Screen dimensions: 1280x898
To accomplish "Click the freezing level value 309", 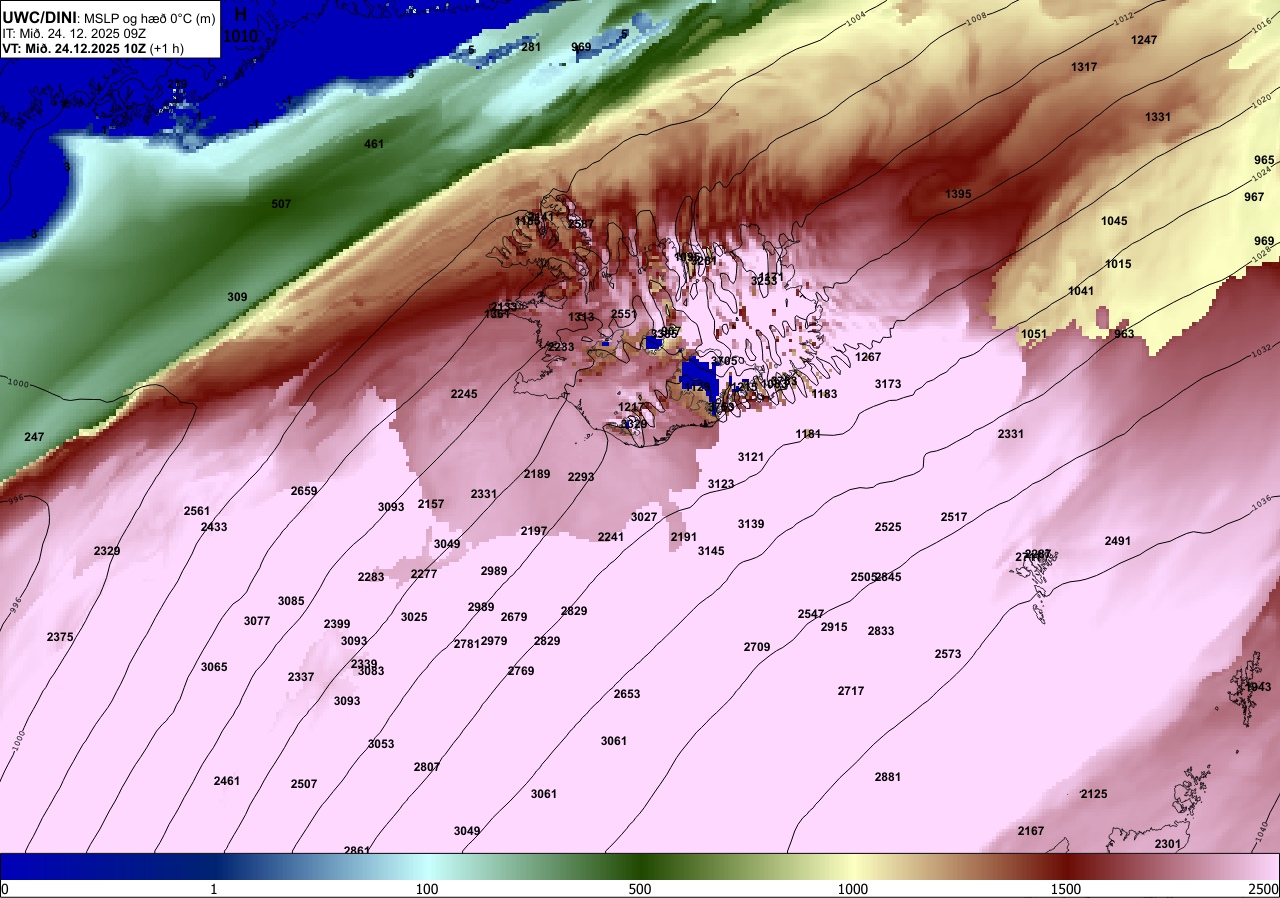I will pyautogui.click(x=237, y=297).
